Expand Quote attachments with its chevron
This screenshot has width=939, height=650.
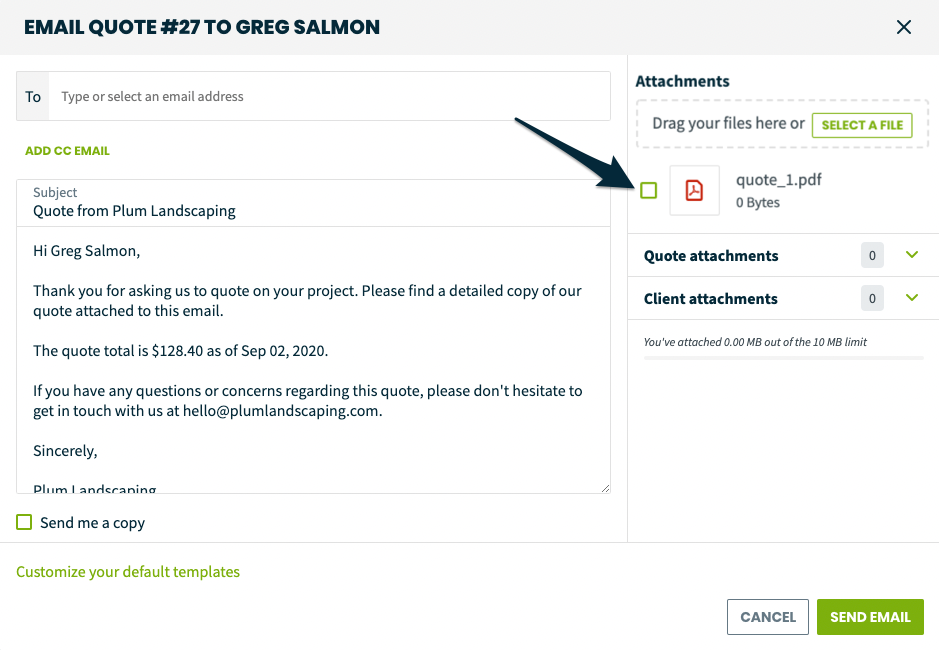pos(911,255)
